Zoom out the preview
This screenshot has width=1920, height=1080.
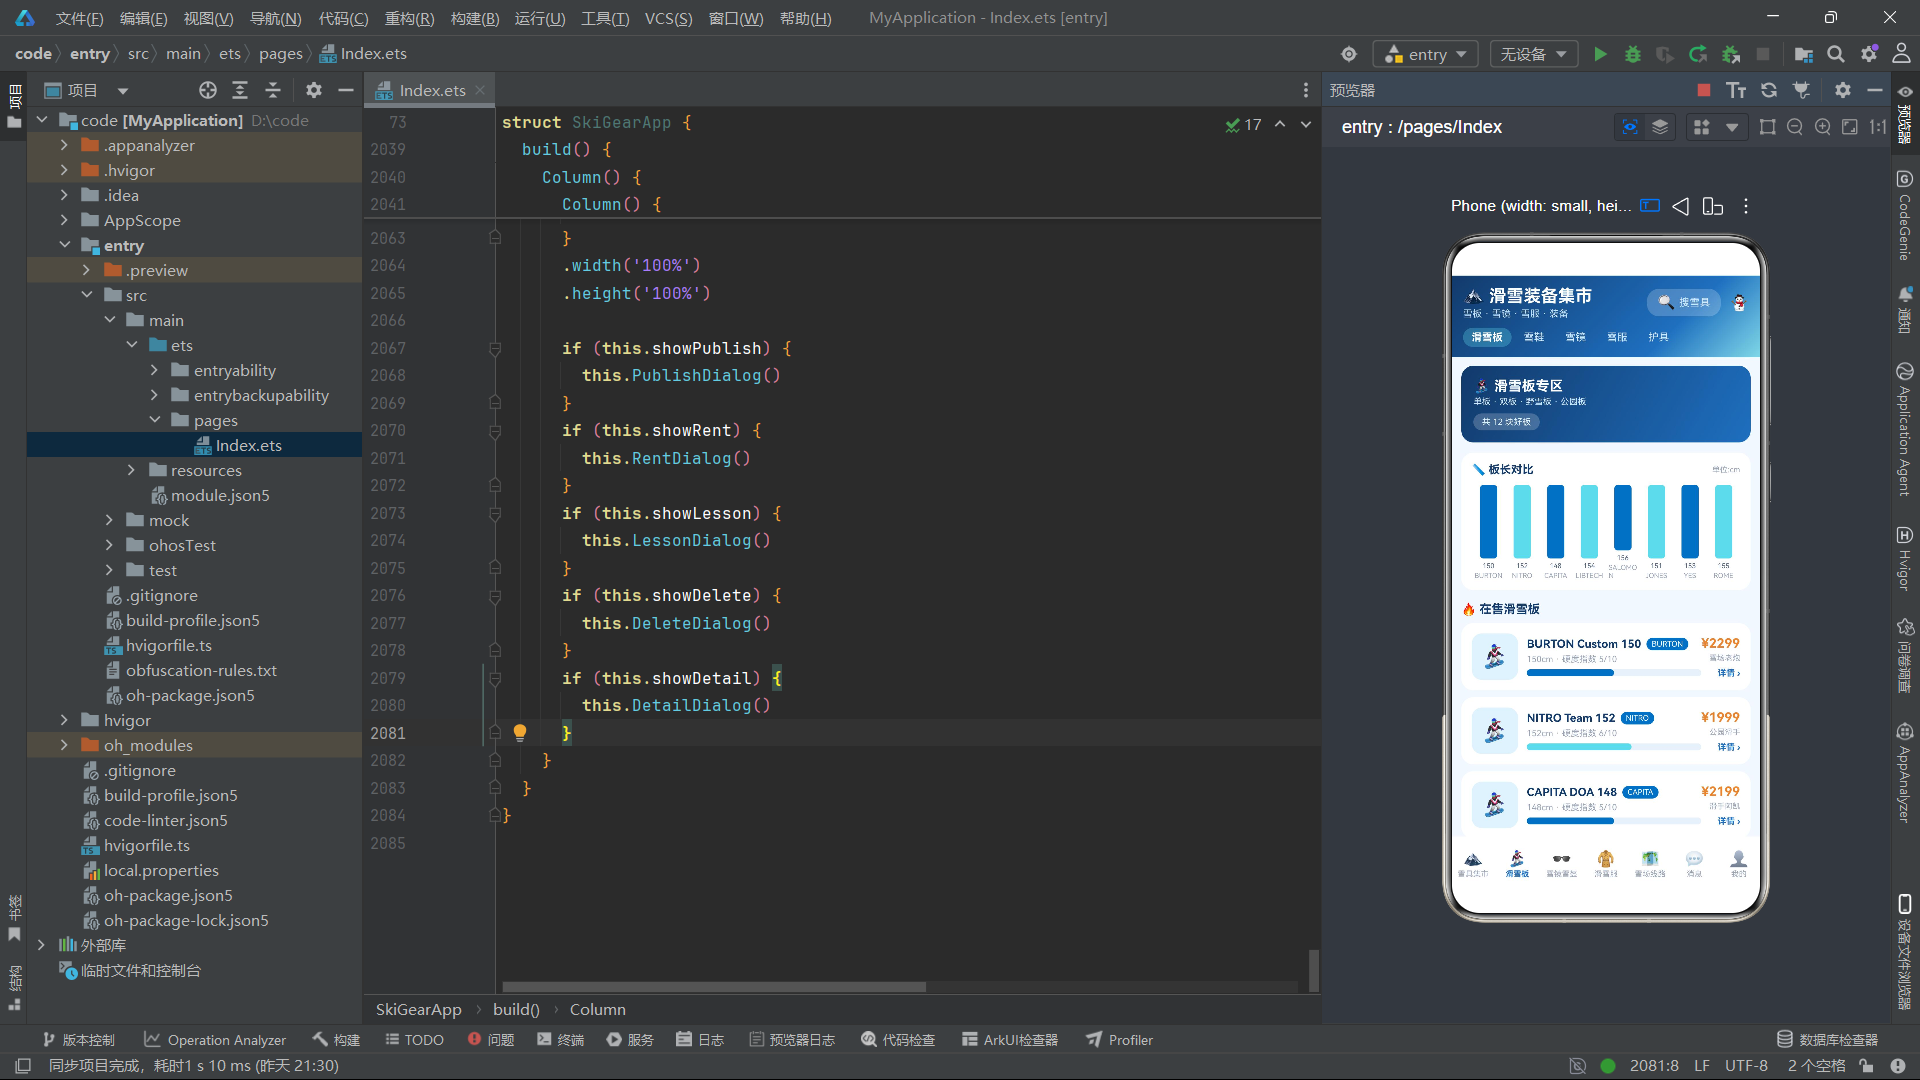click(1795, 127)
